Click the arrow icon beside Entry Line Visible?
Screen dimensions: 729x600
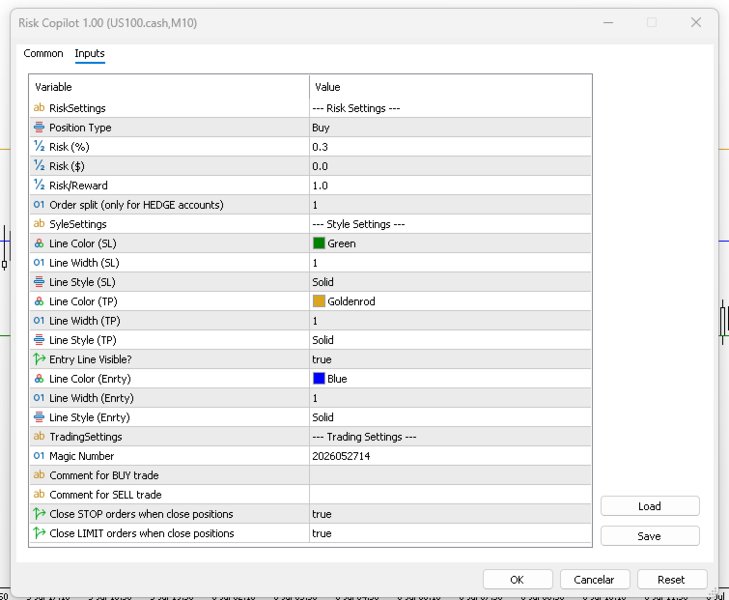click(39, 359)
